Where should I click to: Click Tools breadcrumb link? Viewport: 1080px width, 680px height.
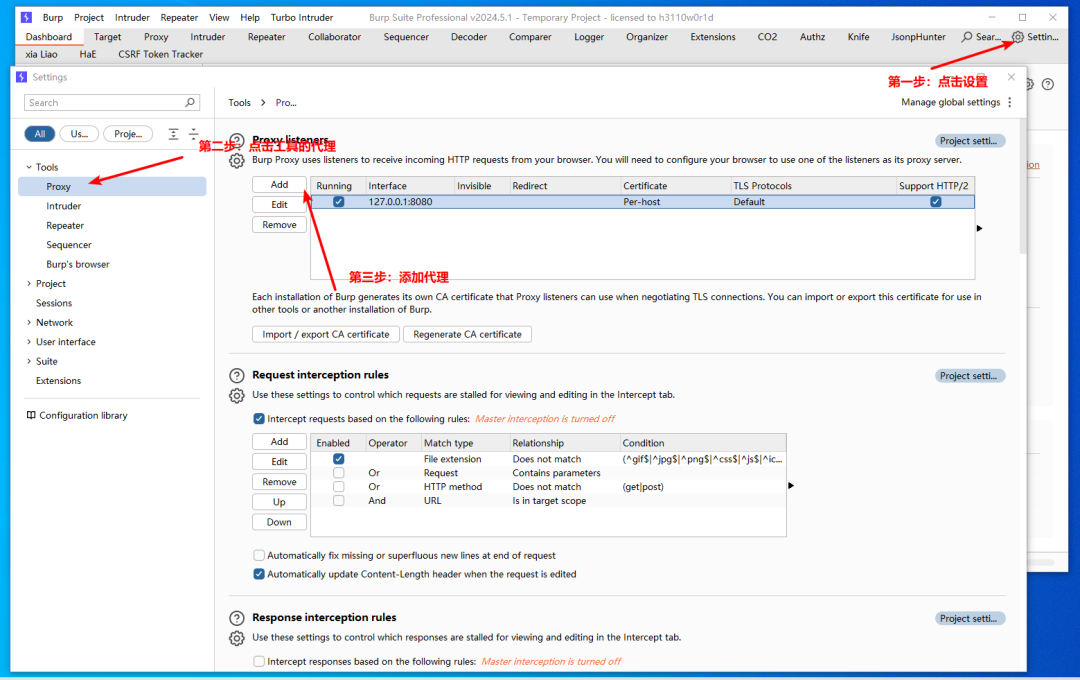tap(239, 102)
